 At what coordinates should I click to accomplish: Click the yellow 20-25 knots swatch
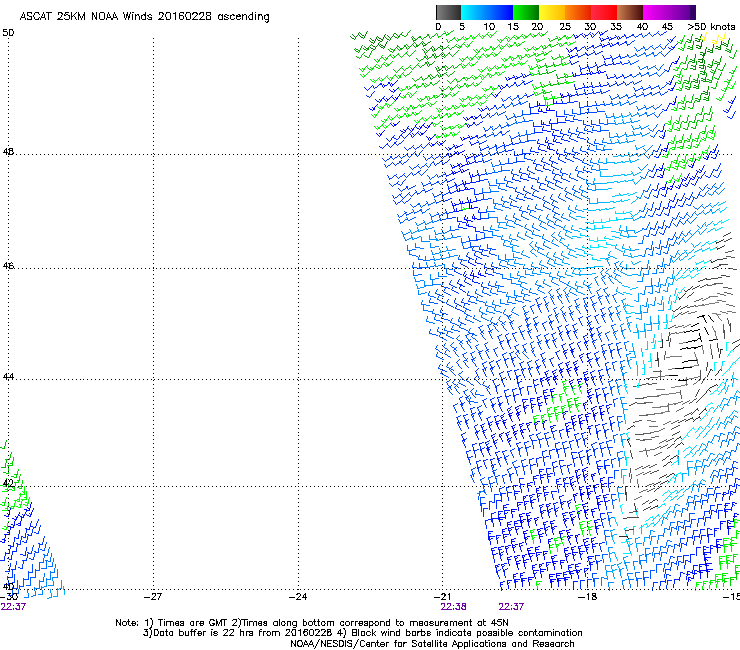point(552,12)
